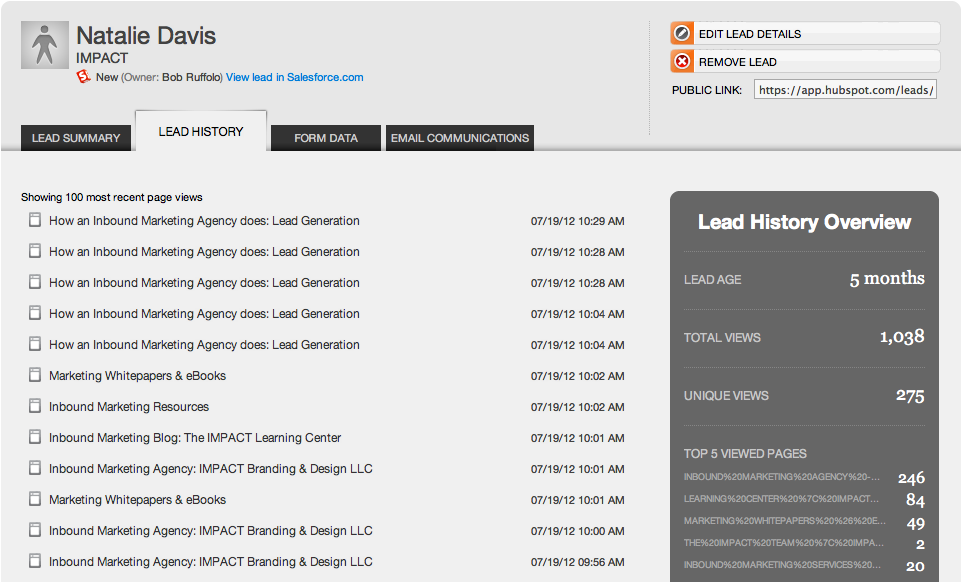The height and width of the screenshot is (582, 961).
Task: Click the view count 246
Action: 911,478
